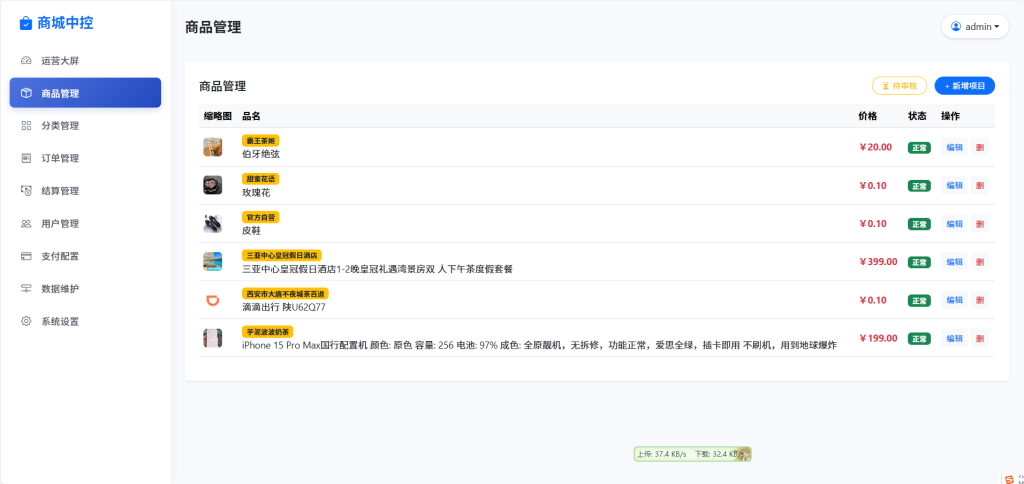
Task: Edit the 滴滴出行 product
Action: pyautogui.click(x=954, y=300)
